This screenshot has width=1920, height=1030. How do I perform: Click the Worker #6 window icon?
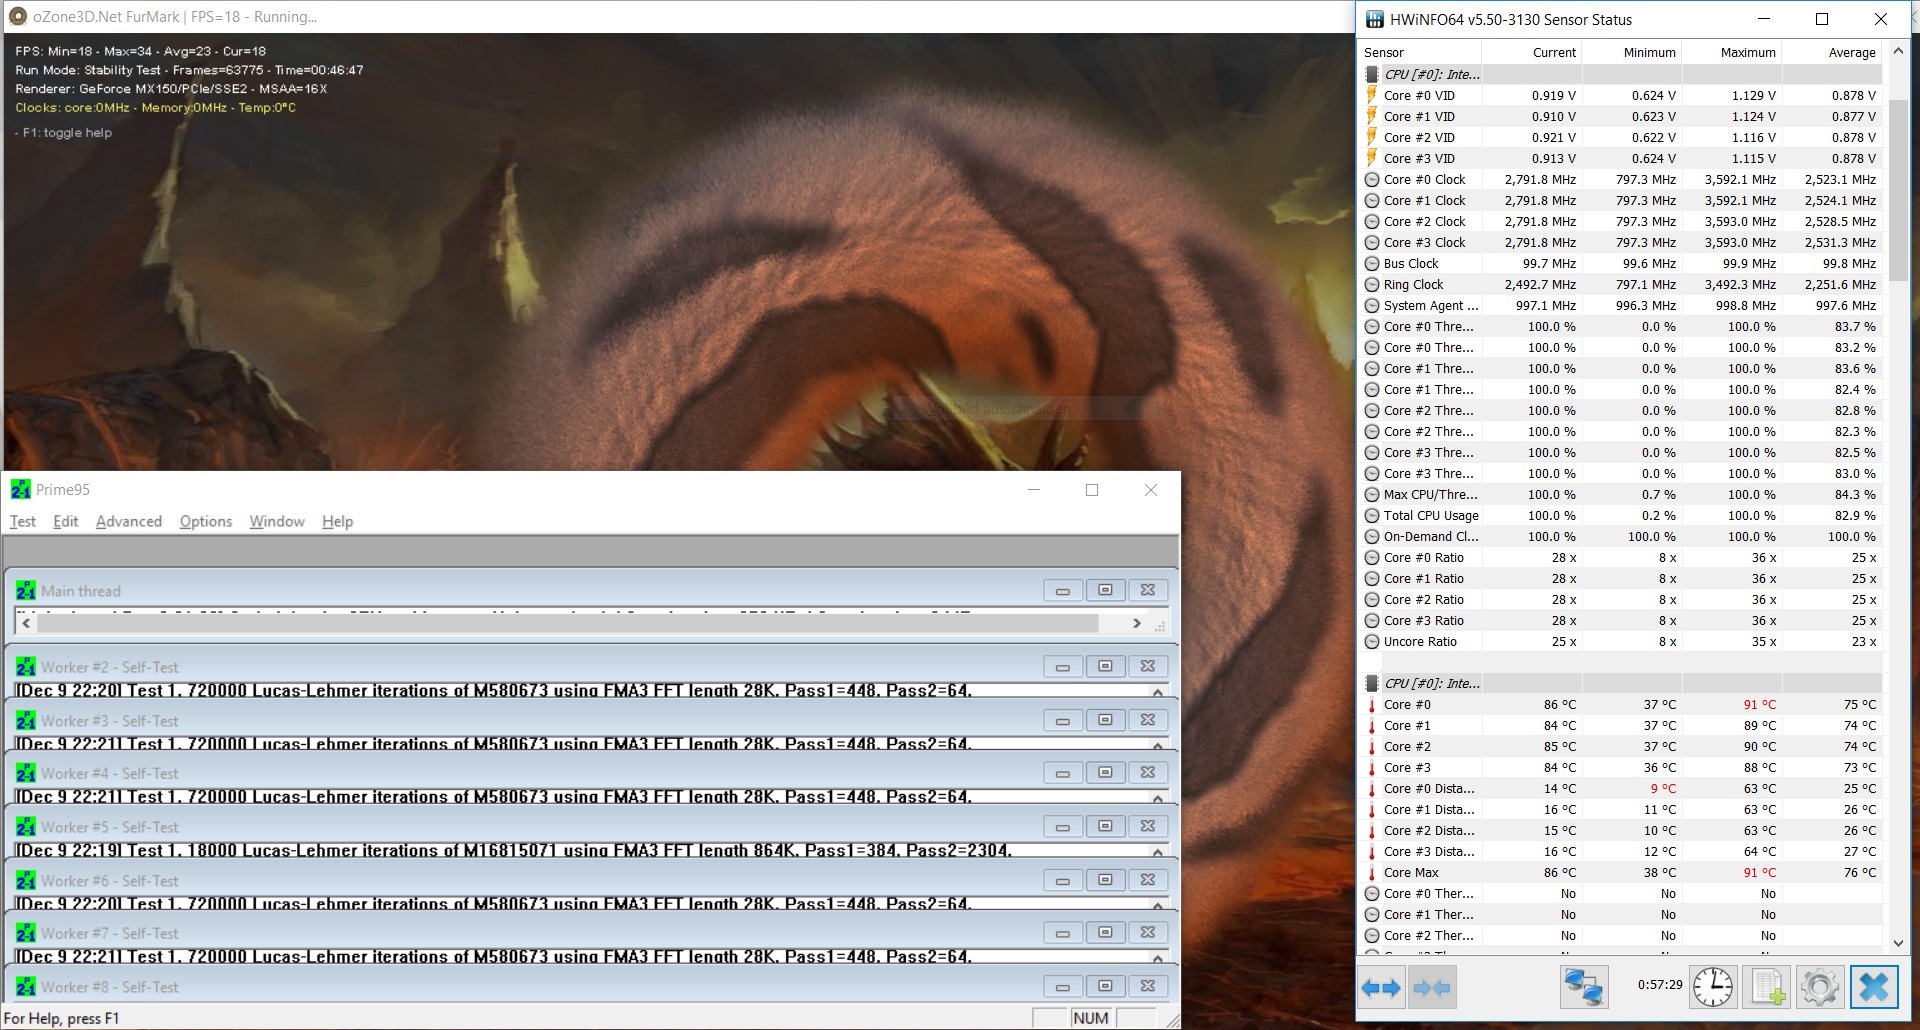click(x=26, y=880)
